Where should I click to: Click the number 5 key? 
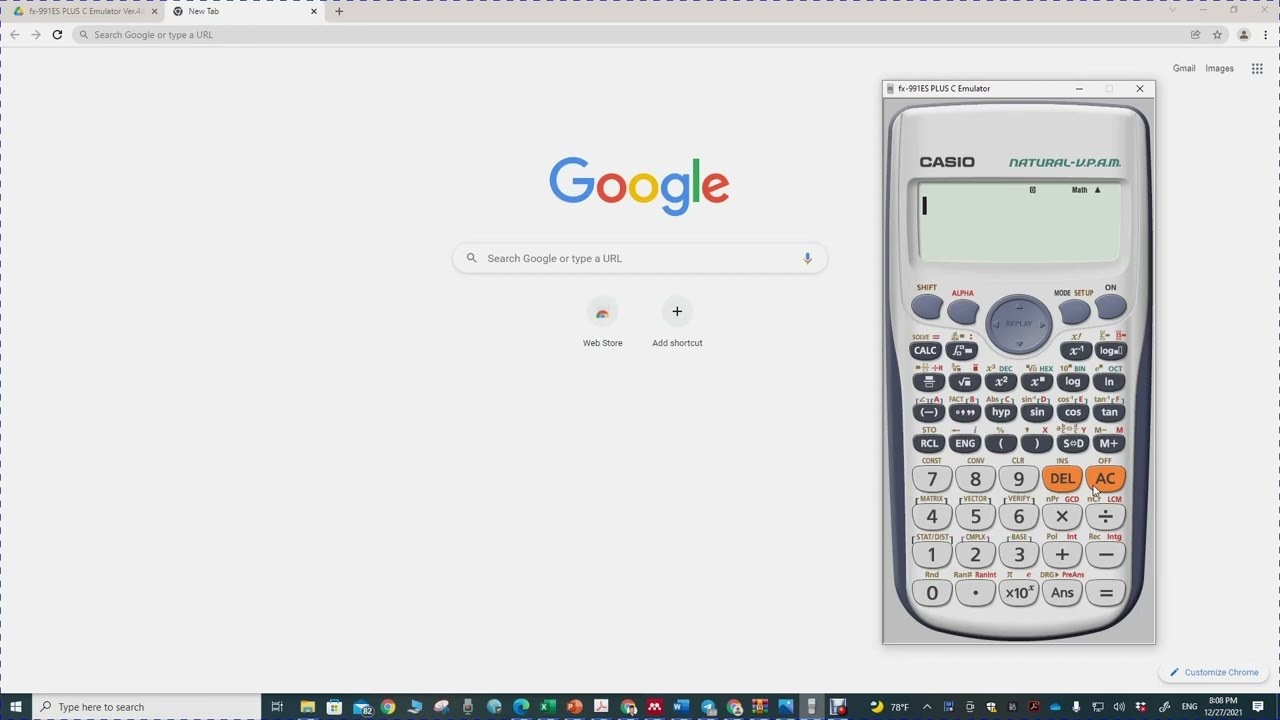[975, 517]
